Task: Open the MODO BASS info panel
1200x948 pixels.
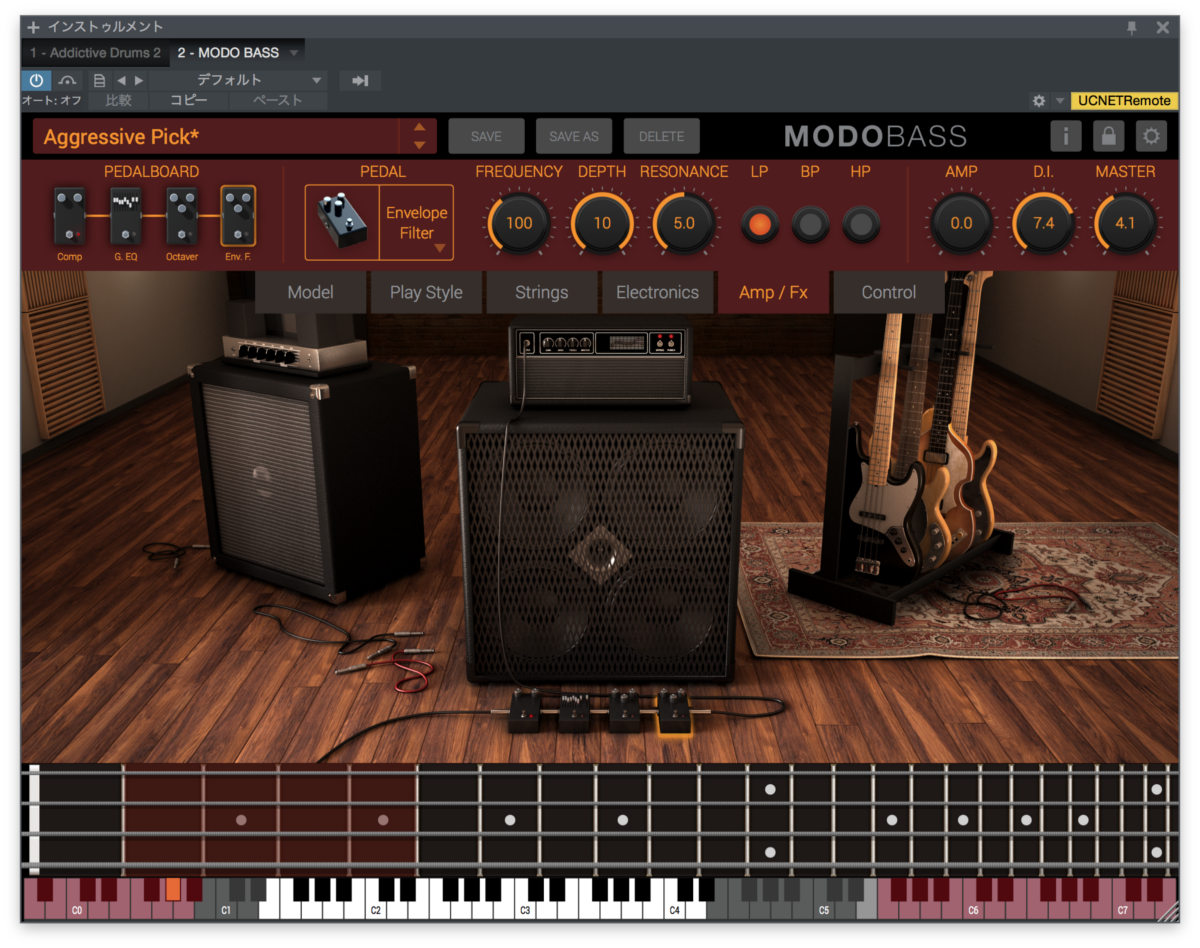Action: tap(1066, 136)
